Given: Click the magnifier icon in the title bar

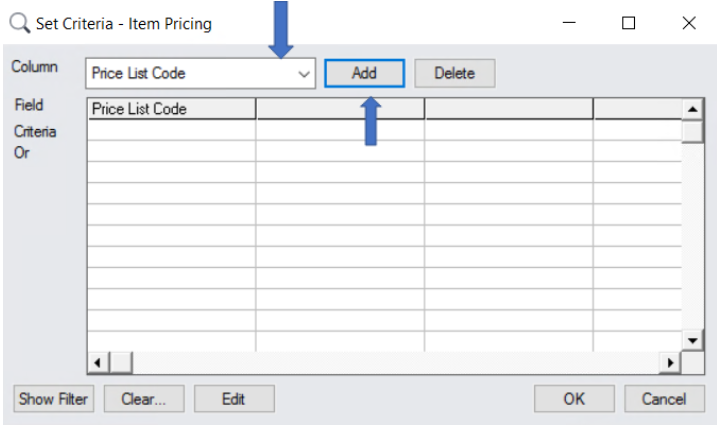Looking at the screenshot, I should coord(19,23).
